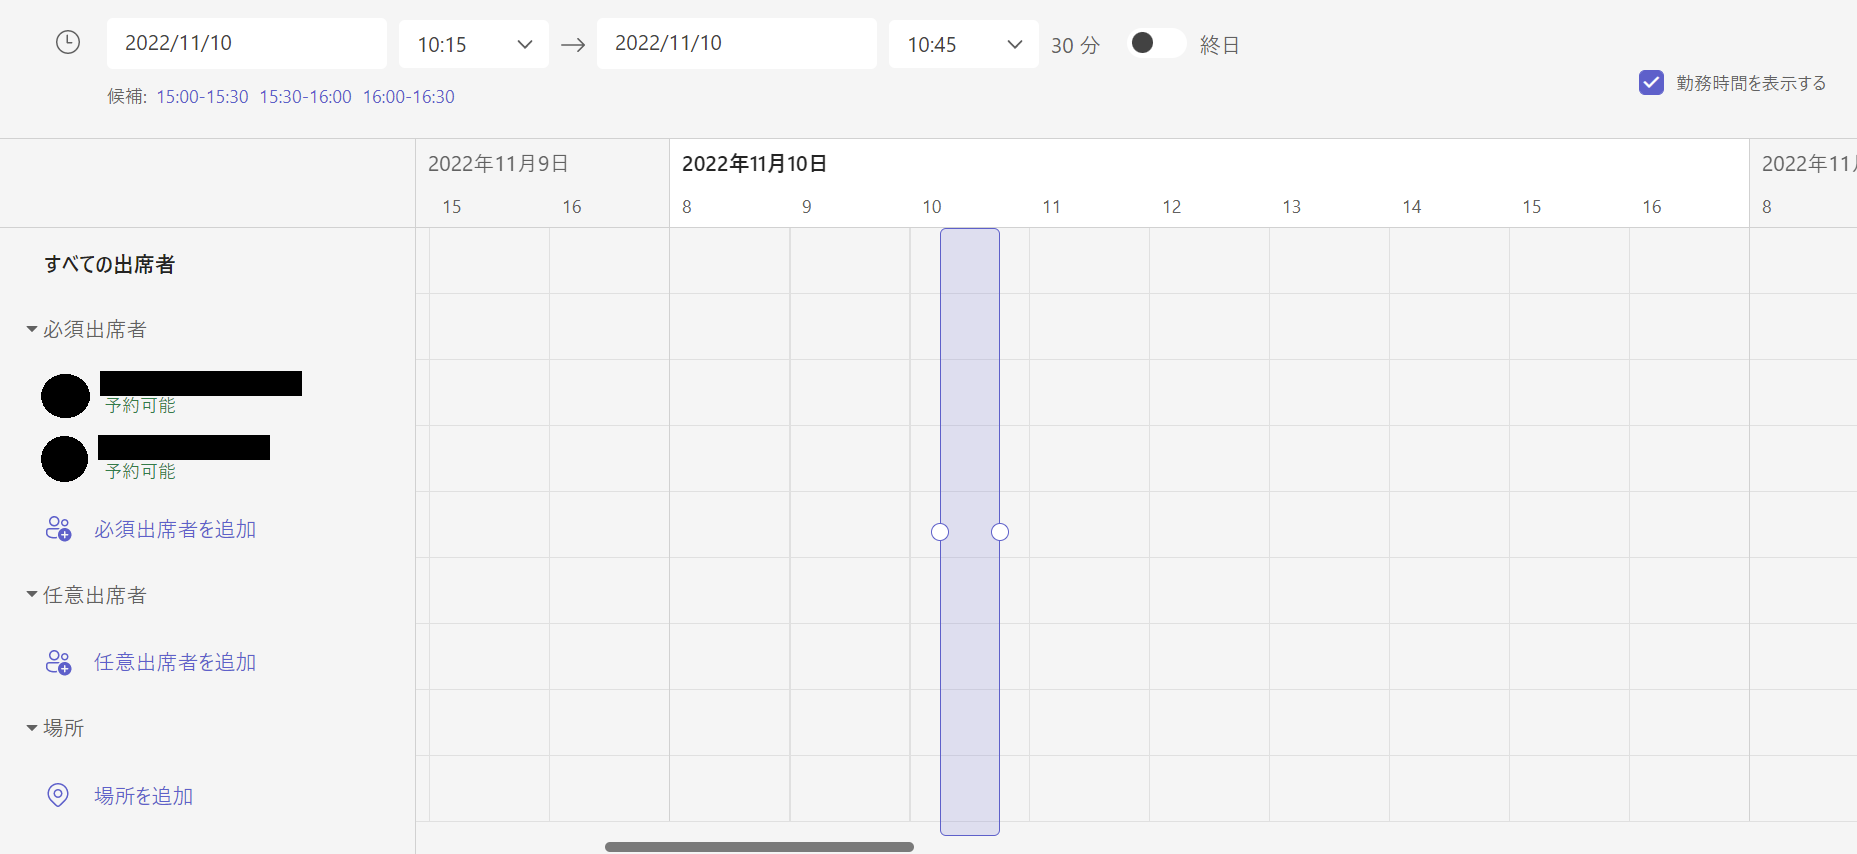Select the suggested time 16:00-16:30
1857x854 pixels.
(409, 97)
